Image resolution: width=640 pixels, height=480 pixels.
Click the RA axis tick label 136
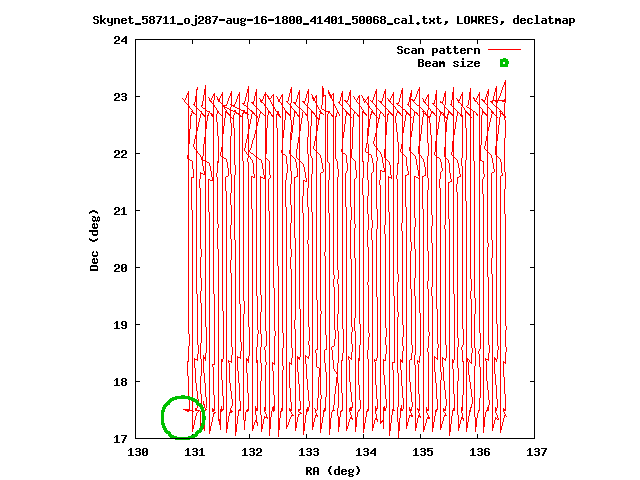pyautogui.click(x=479, y=452)
